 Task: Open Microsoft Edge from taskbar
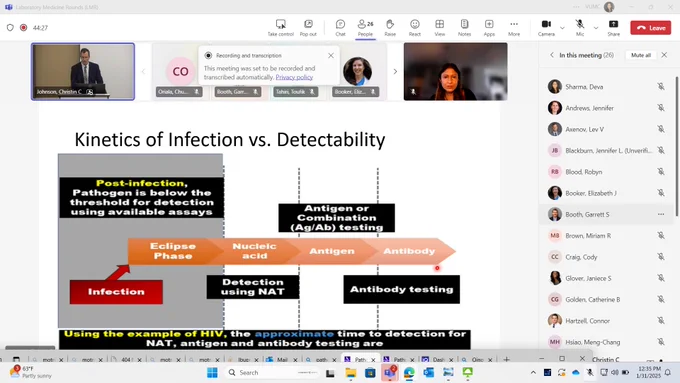[409, 373]
